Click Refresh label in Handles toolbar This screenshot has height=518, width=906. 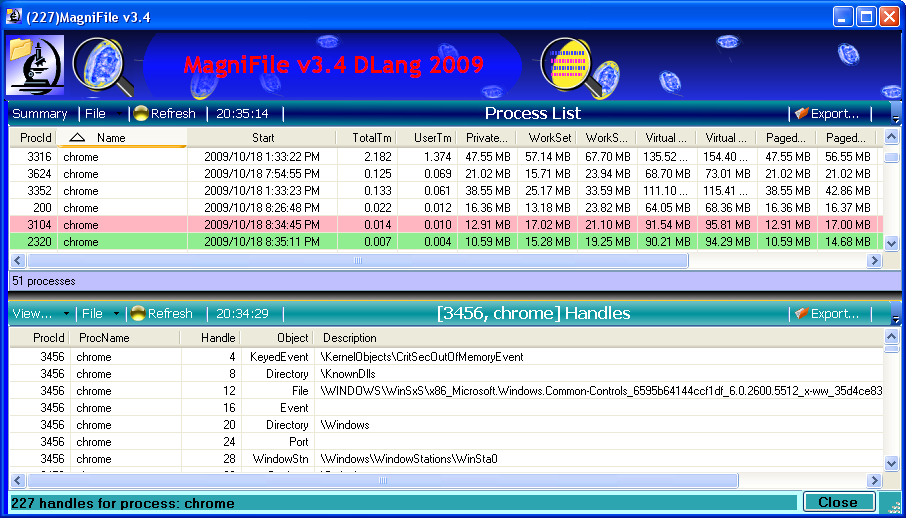coord(170,314)
